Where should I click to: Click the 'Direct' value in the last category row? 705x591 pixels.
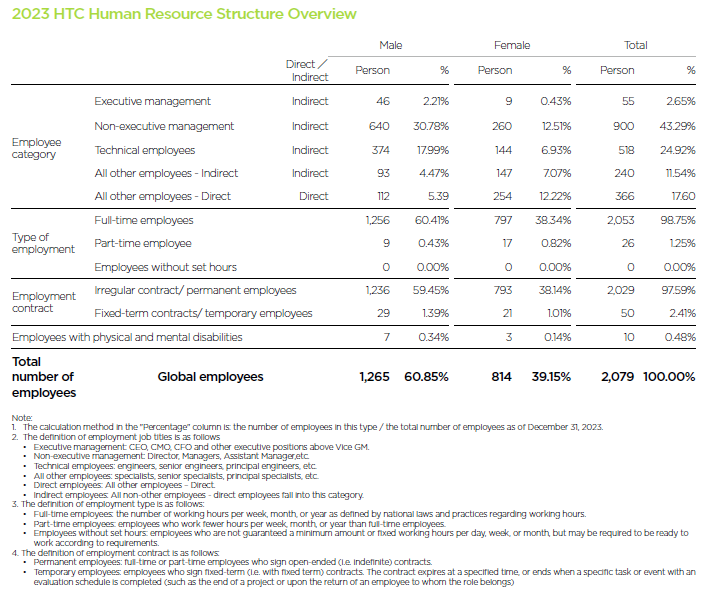313,196
